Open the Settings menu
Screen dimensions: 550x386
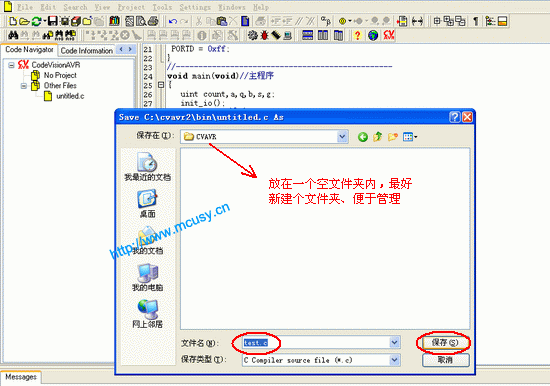pos(195,7)
